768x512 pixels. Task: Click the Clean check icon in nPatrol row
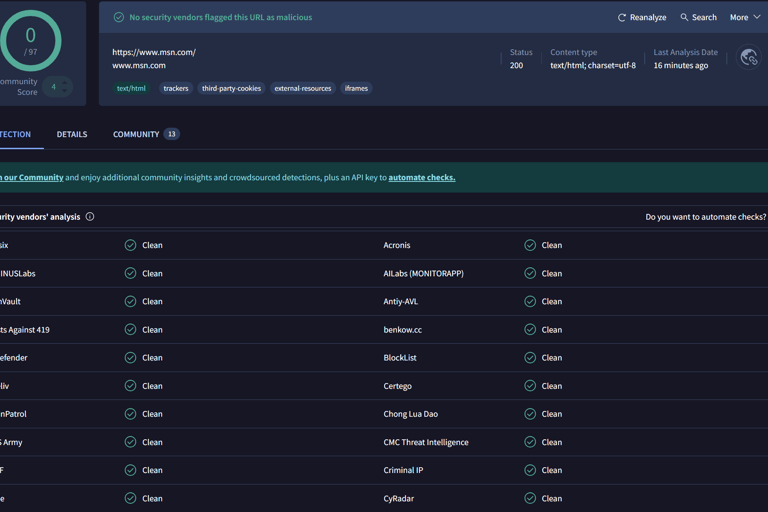[x=130, y=414]
